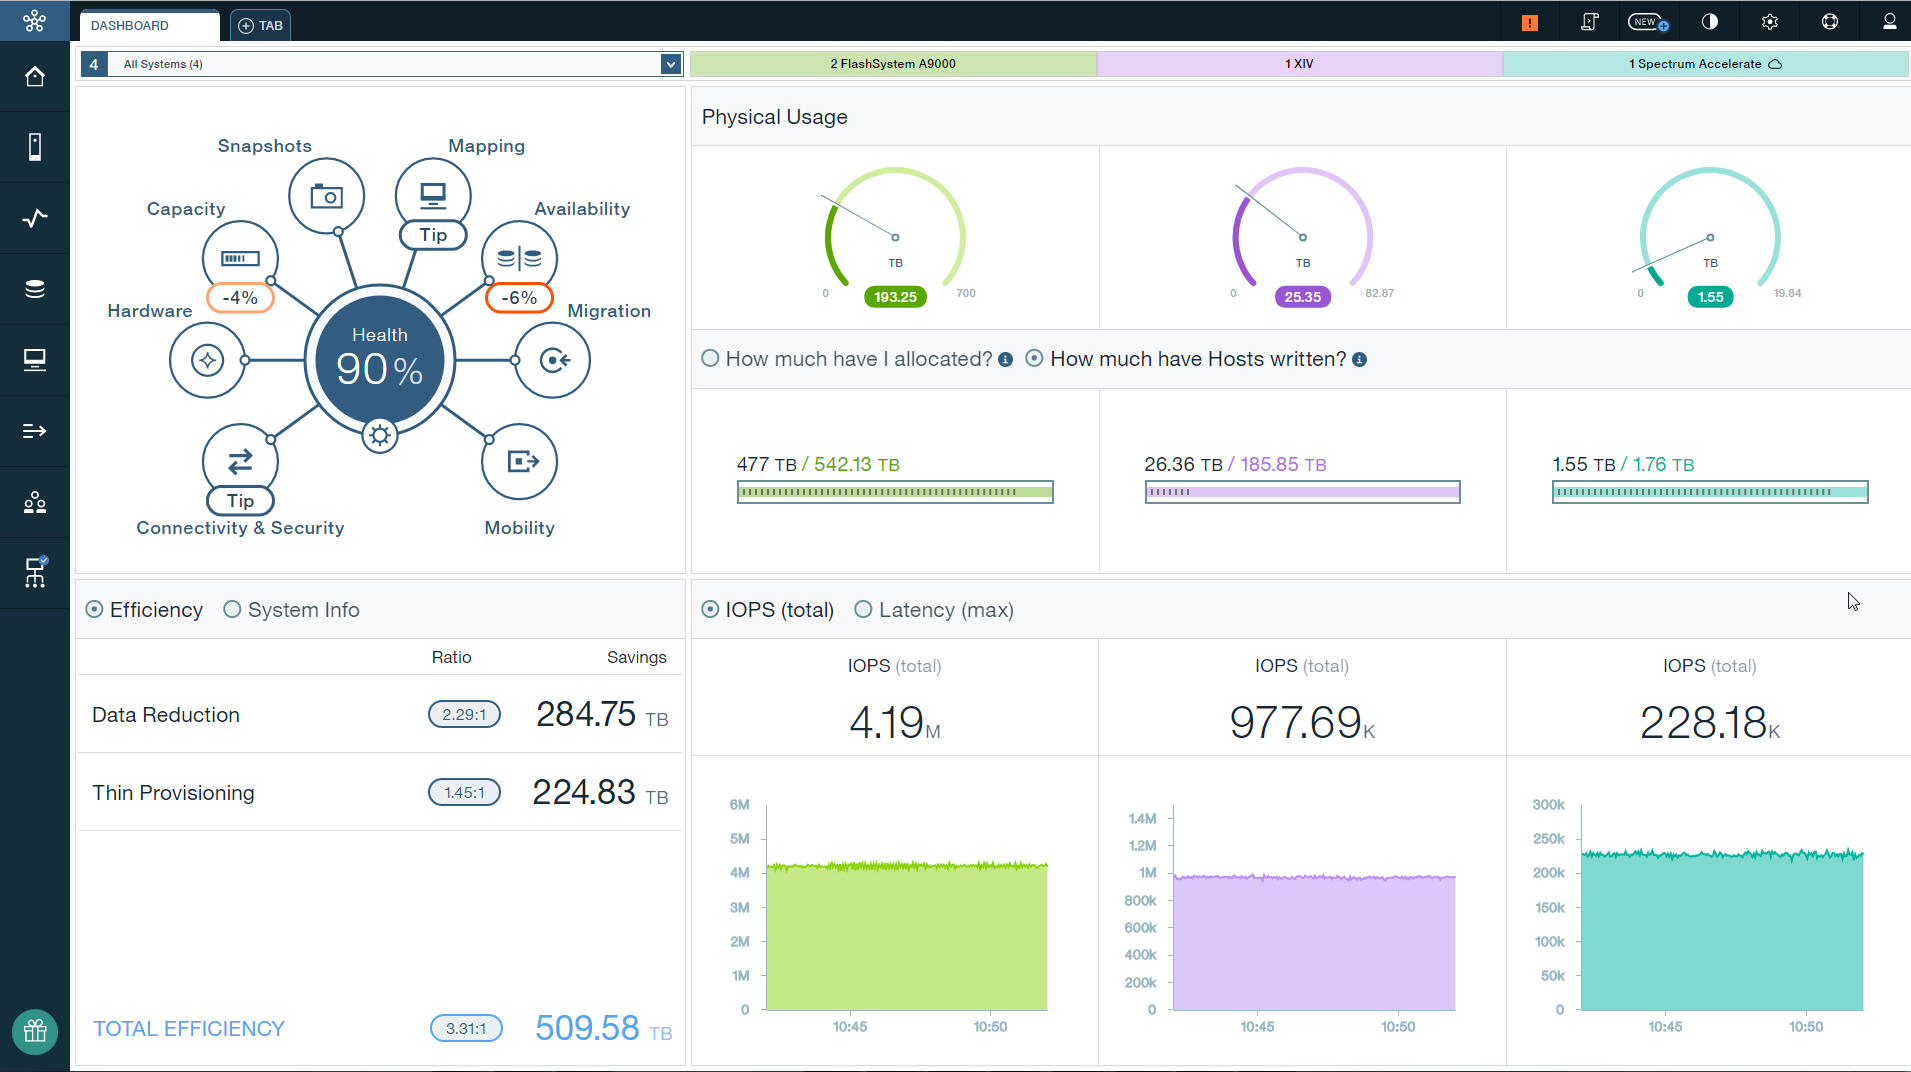1911x1072 pixels.
Task: Click the XIV IOPS purple chart
Action: click(x=1313, y=940)
